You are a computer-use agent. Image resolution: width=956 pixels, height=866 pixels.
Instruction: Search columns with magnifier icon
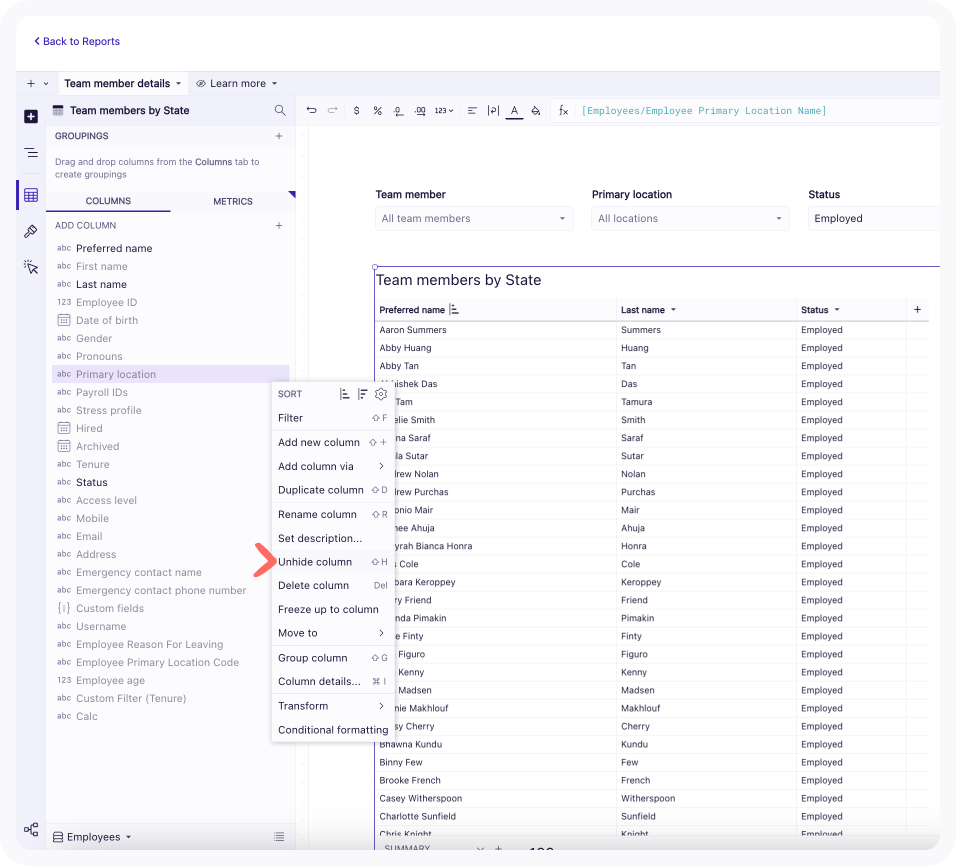[x=280, y=110]
